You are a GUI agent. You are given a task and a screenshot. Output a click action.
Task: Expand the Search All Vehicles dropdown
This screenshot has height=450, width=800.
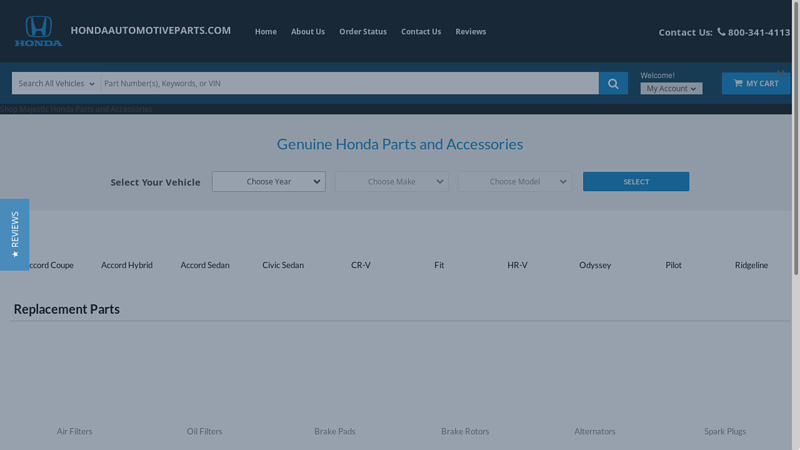[x=56, y=83]
